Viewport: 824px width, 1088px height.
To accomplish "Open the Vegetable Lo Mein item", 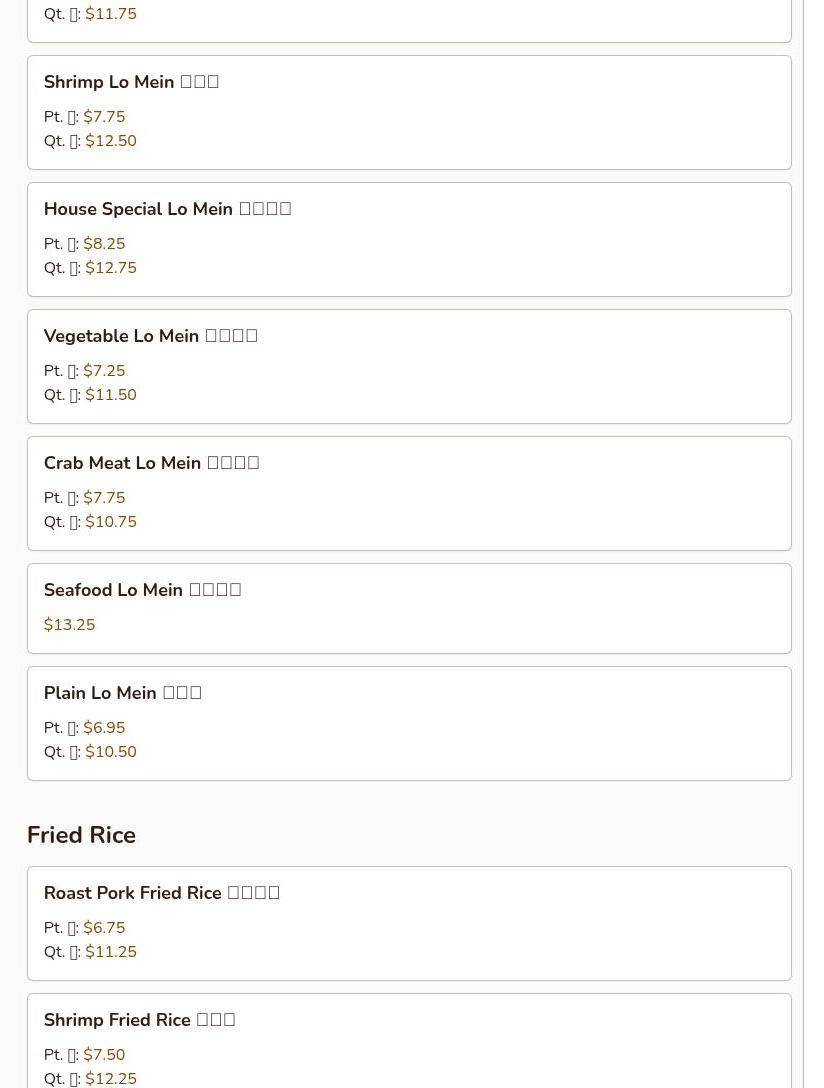I will [x=150, y=336].
